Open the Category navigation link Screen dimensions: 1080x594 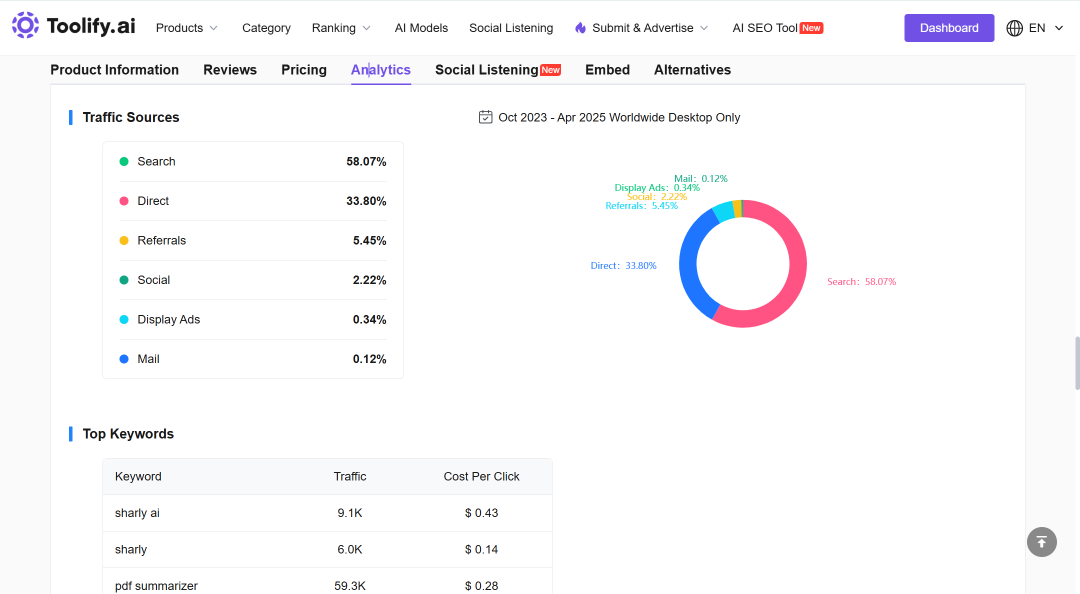point(267,28)
